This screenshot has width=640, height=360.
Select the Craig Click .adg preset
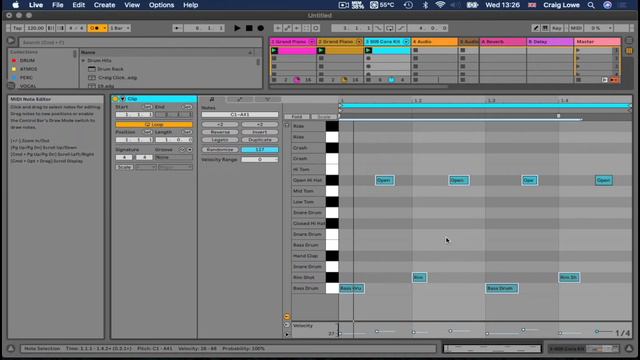coord(117,78)
